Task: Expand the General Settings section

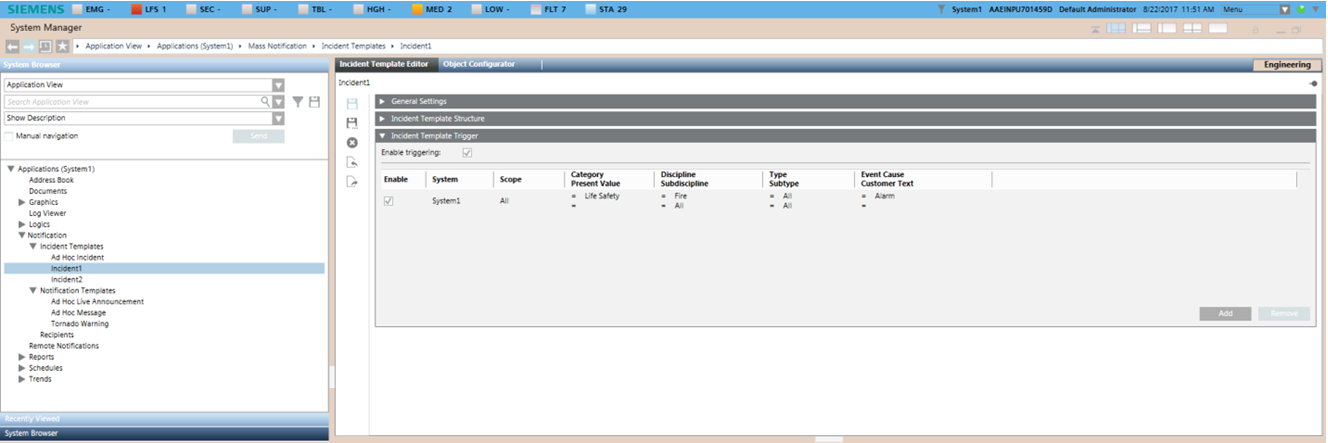Action: [x=418, y=101]
